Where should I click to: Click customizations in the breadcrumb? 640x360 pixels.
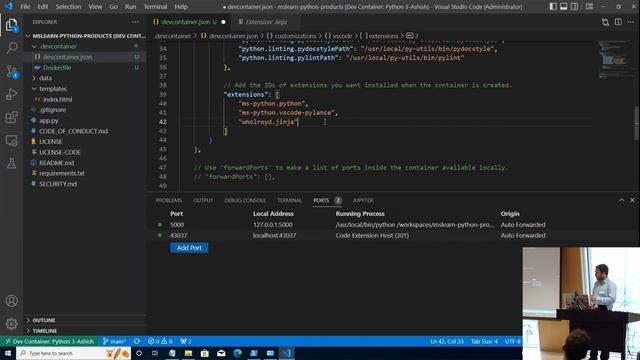296,36
